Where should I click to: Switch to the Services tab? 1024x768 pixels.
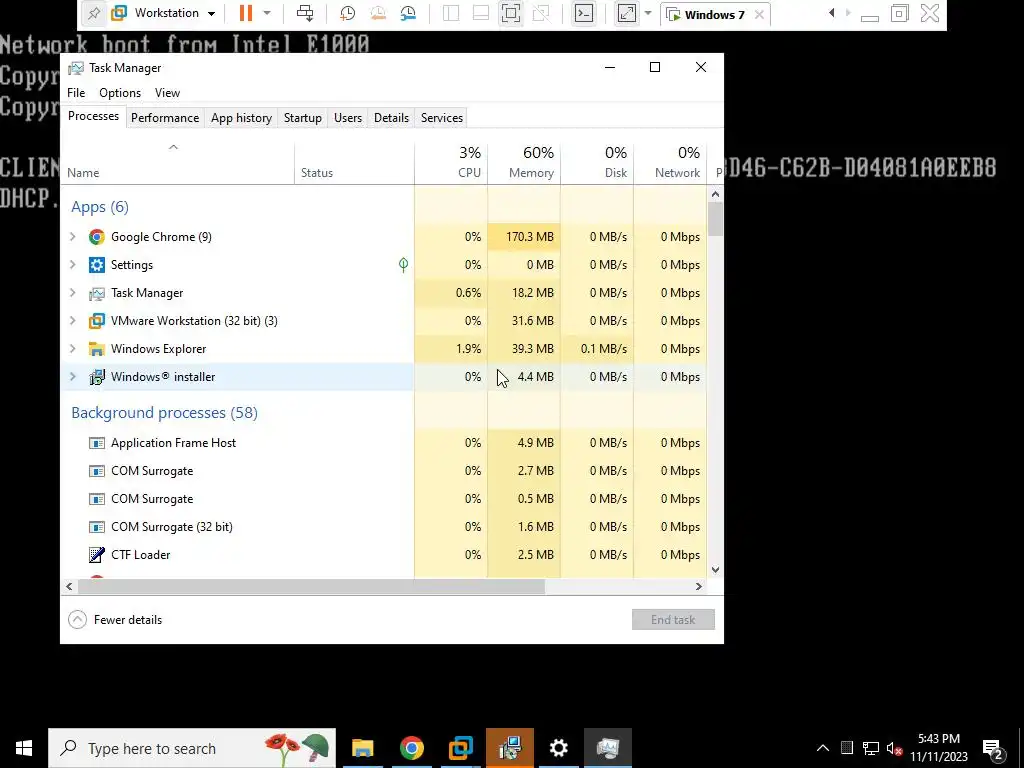441,118
